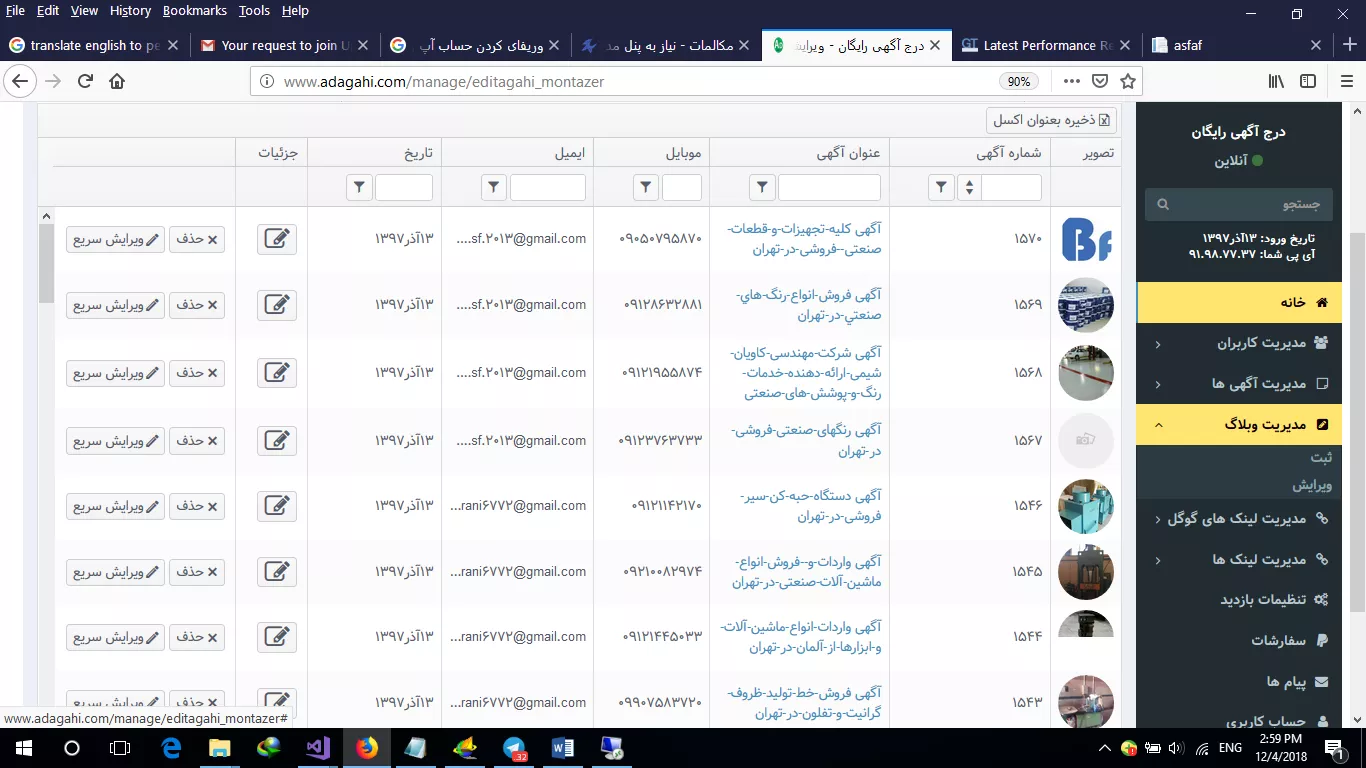1366x768 pixels.
Task: Open Microsoft Word from the taskbar
Action: pyautogui.click(x=562, y=747)
